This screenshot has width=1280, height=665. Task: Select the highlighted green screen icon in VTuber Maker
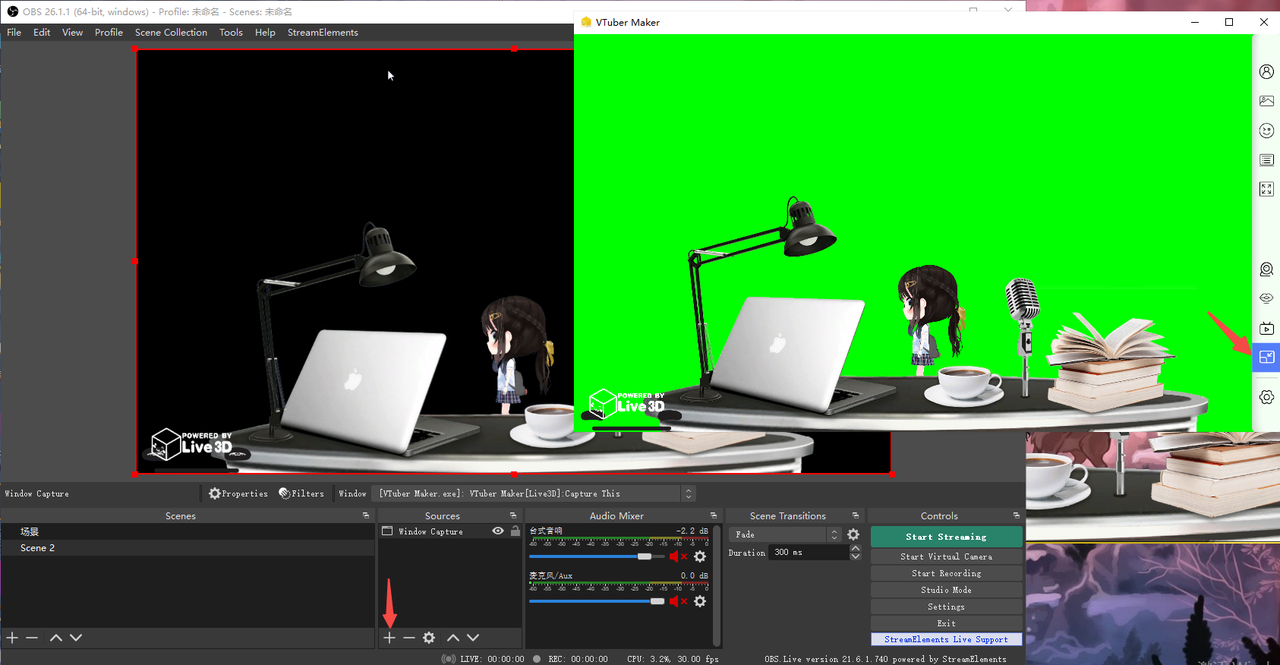click(1266, 356)
